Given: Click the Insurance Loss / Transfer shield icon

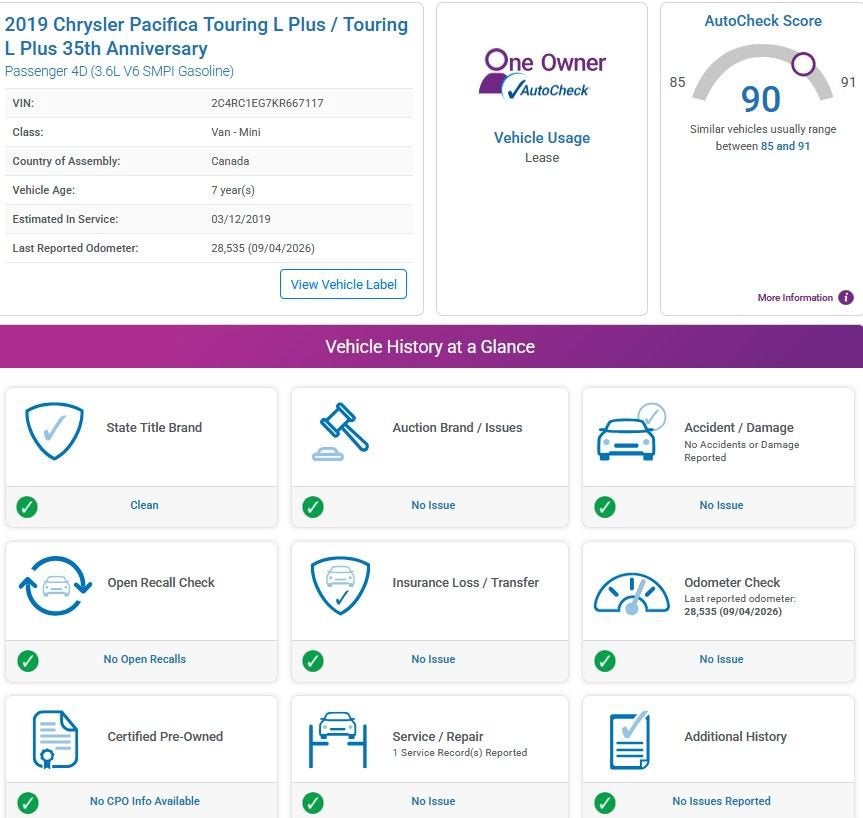Looking at the screenshot, I should click(x=340, y=586).
